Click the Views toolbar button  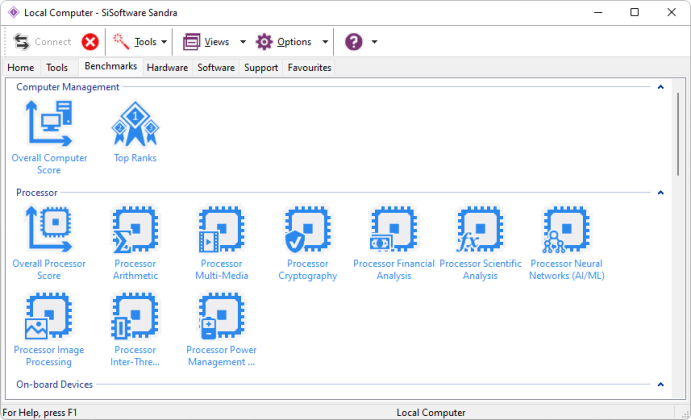[x=206, y=42]
